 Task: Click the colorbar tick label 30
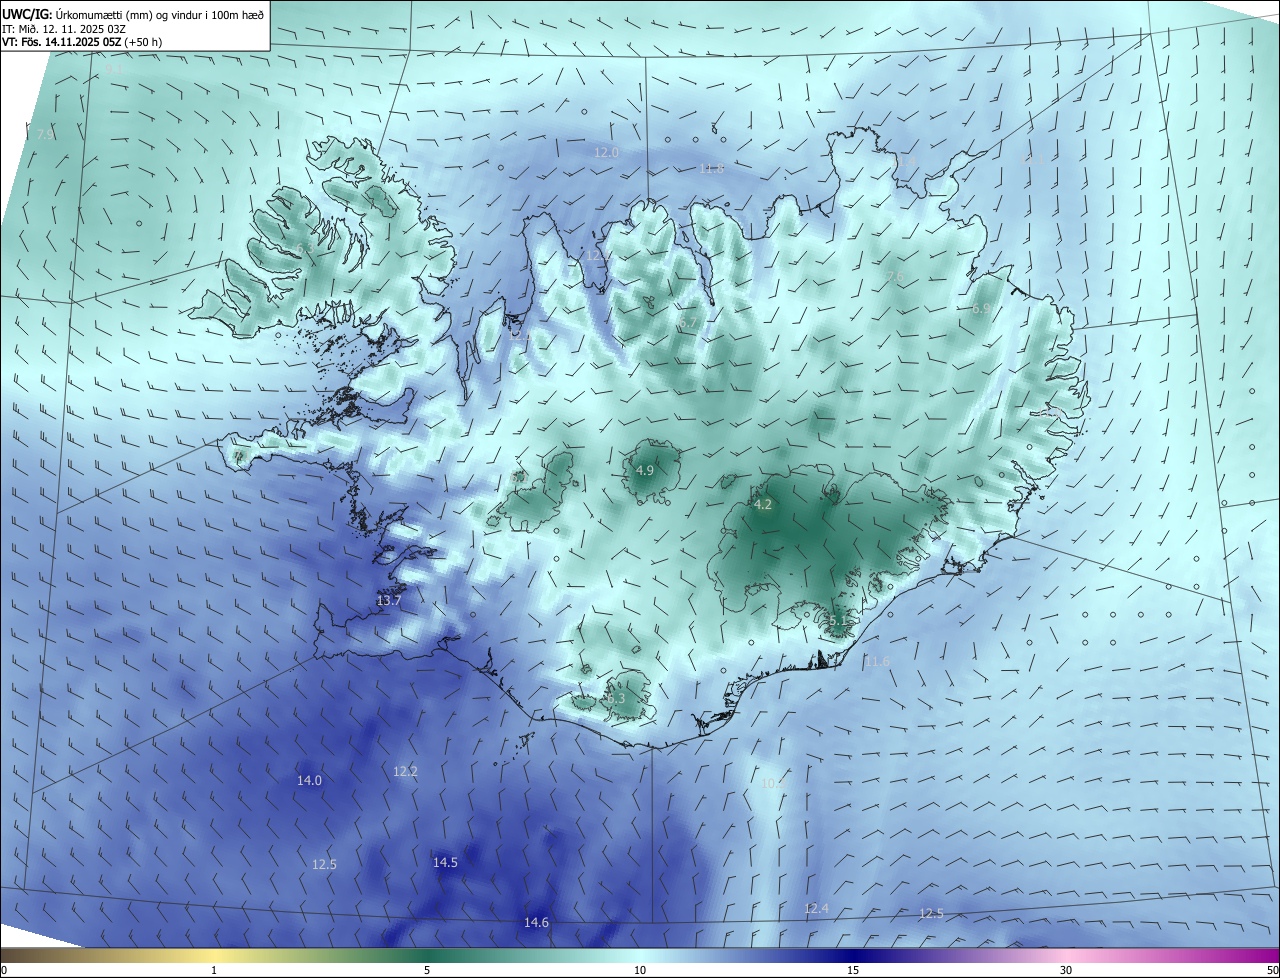click(x=1066, y=970)
